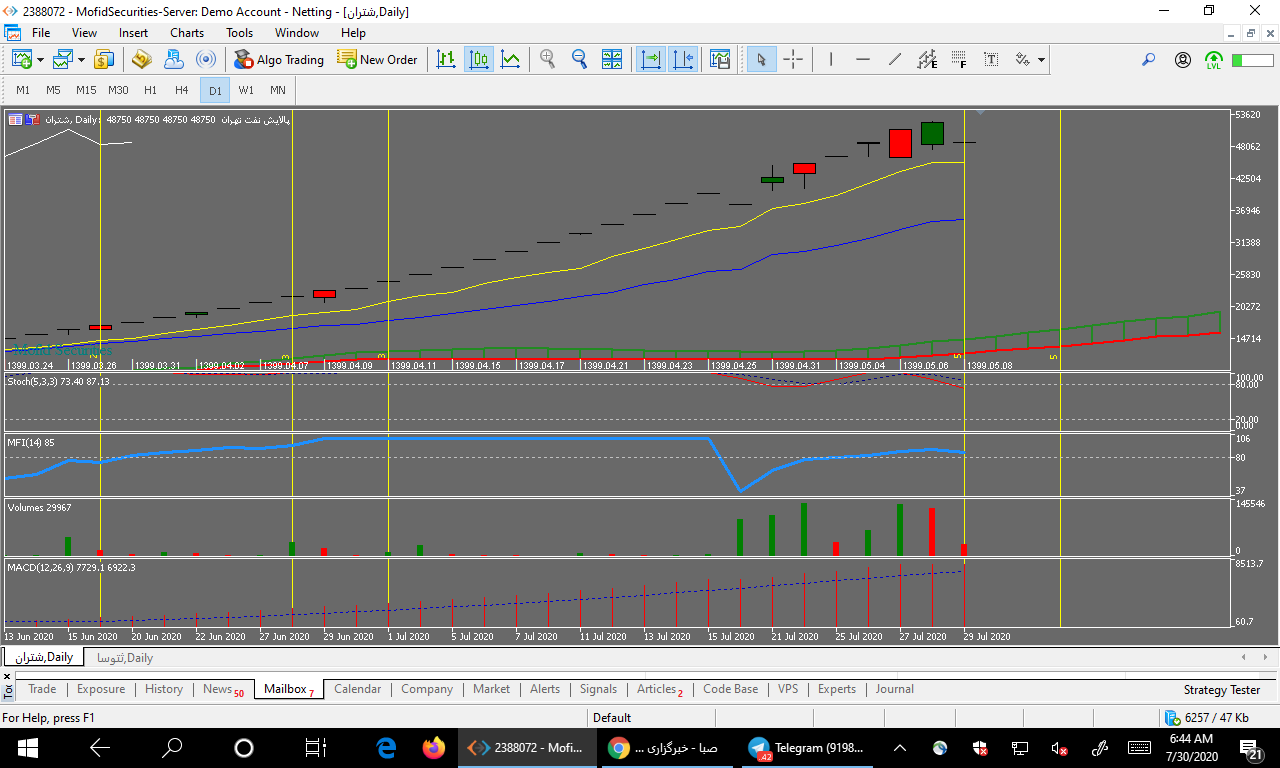Select the Fibonacci retracement tool
Viewport: 1280px width, 768px height.
click(x=958, y=59)
